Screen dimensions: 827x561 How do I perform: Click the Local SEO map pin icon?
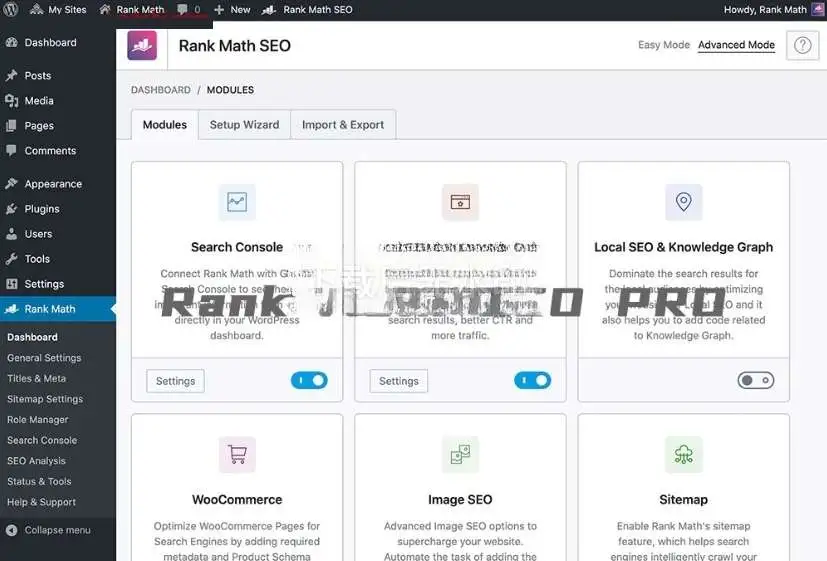[683, 202]
